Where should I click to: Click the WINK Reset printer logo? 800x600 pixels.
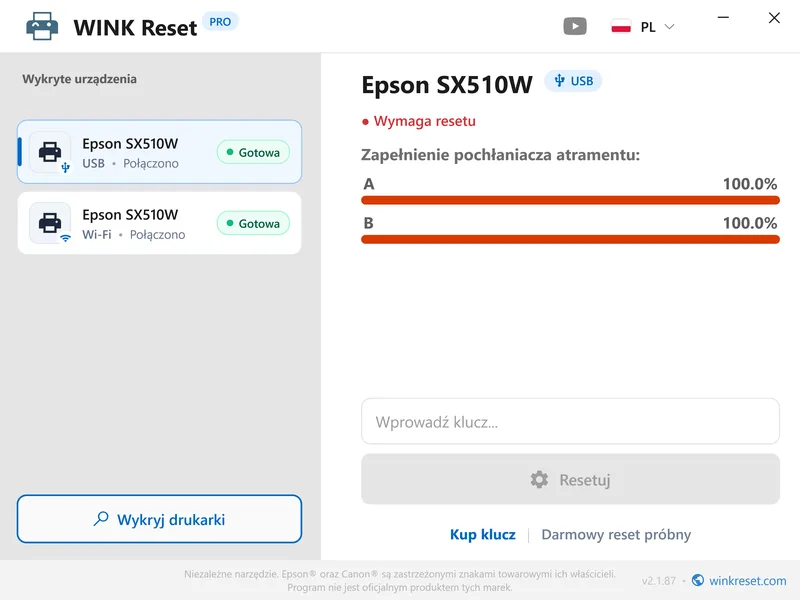click(x=42, y=26)
